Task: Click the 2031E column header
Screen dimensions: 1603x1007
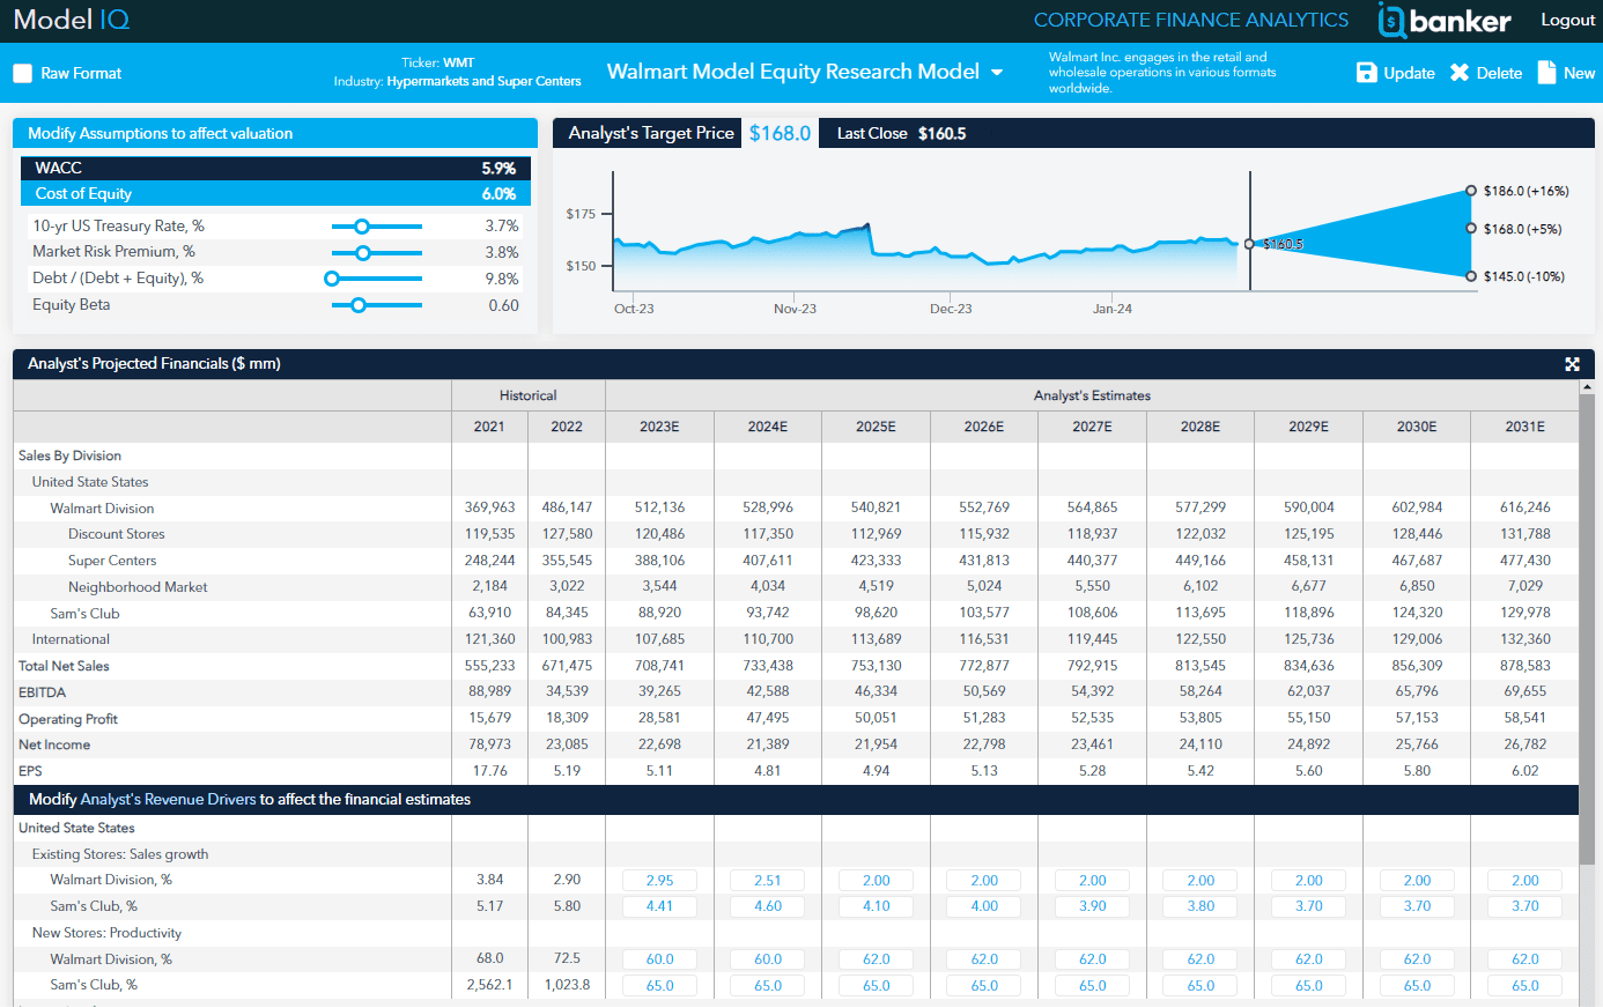Action: tap(1525, 427)
